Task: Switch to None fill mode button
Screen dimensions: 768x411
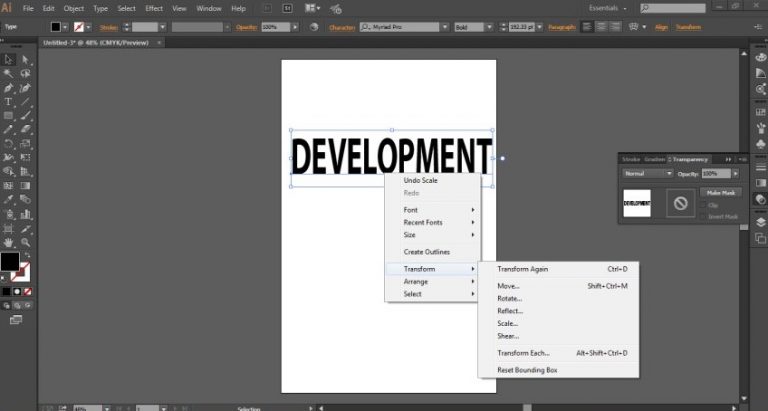Action: tap(28, 291)
